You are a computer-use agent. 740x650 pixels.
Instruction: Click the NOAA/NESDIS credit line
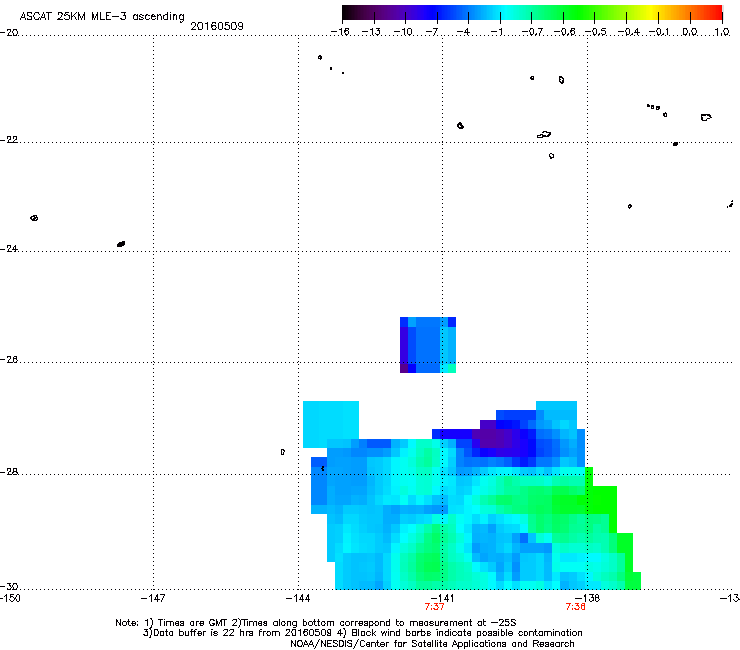coord(432,644)
